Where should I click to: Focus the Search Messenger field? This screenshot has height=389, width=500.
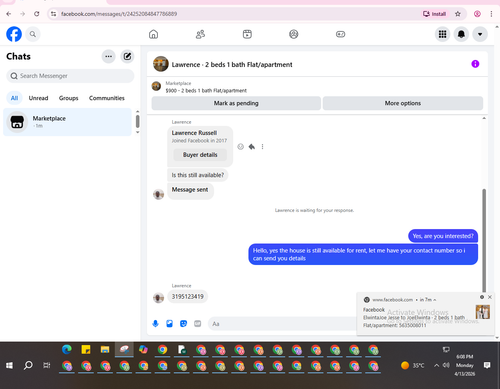tap(70, 76)
